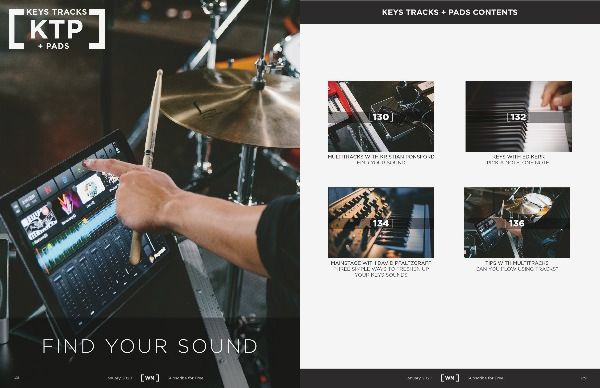The image size is (600, 388).
Task: Open the piano keys thumbnail for page 132
Action: pyautogui.click(x=518, y=116)
